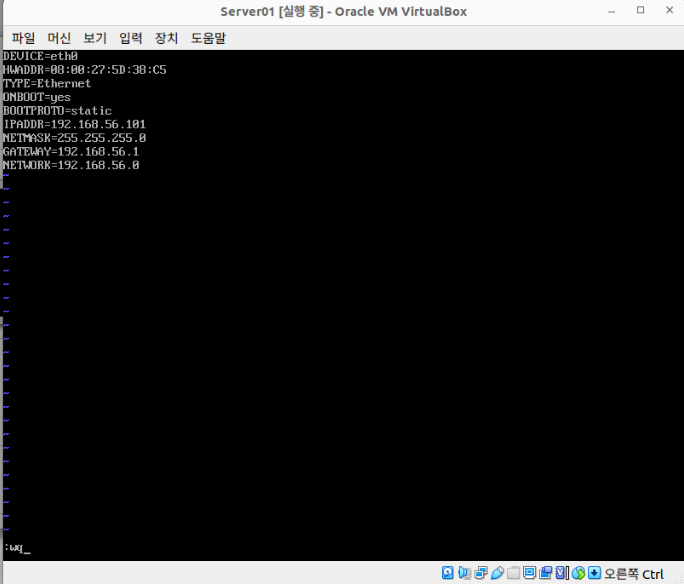Click the network adapters status icon
Viewport: 684px width, 584px height.
(481, 573)
